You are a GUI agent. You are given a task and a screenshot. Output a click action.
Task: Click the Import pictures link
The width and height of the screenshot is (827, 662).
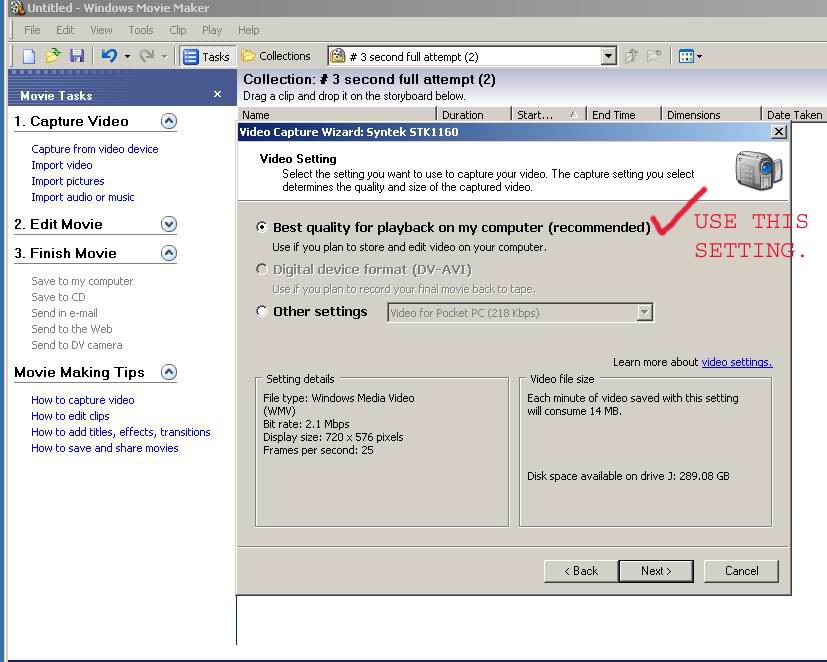[68, 181]
